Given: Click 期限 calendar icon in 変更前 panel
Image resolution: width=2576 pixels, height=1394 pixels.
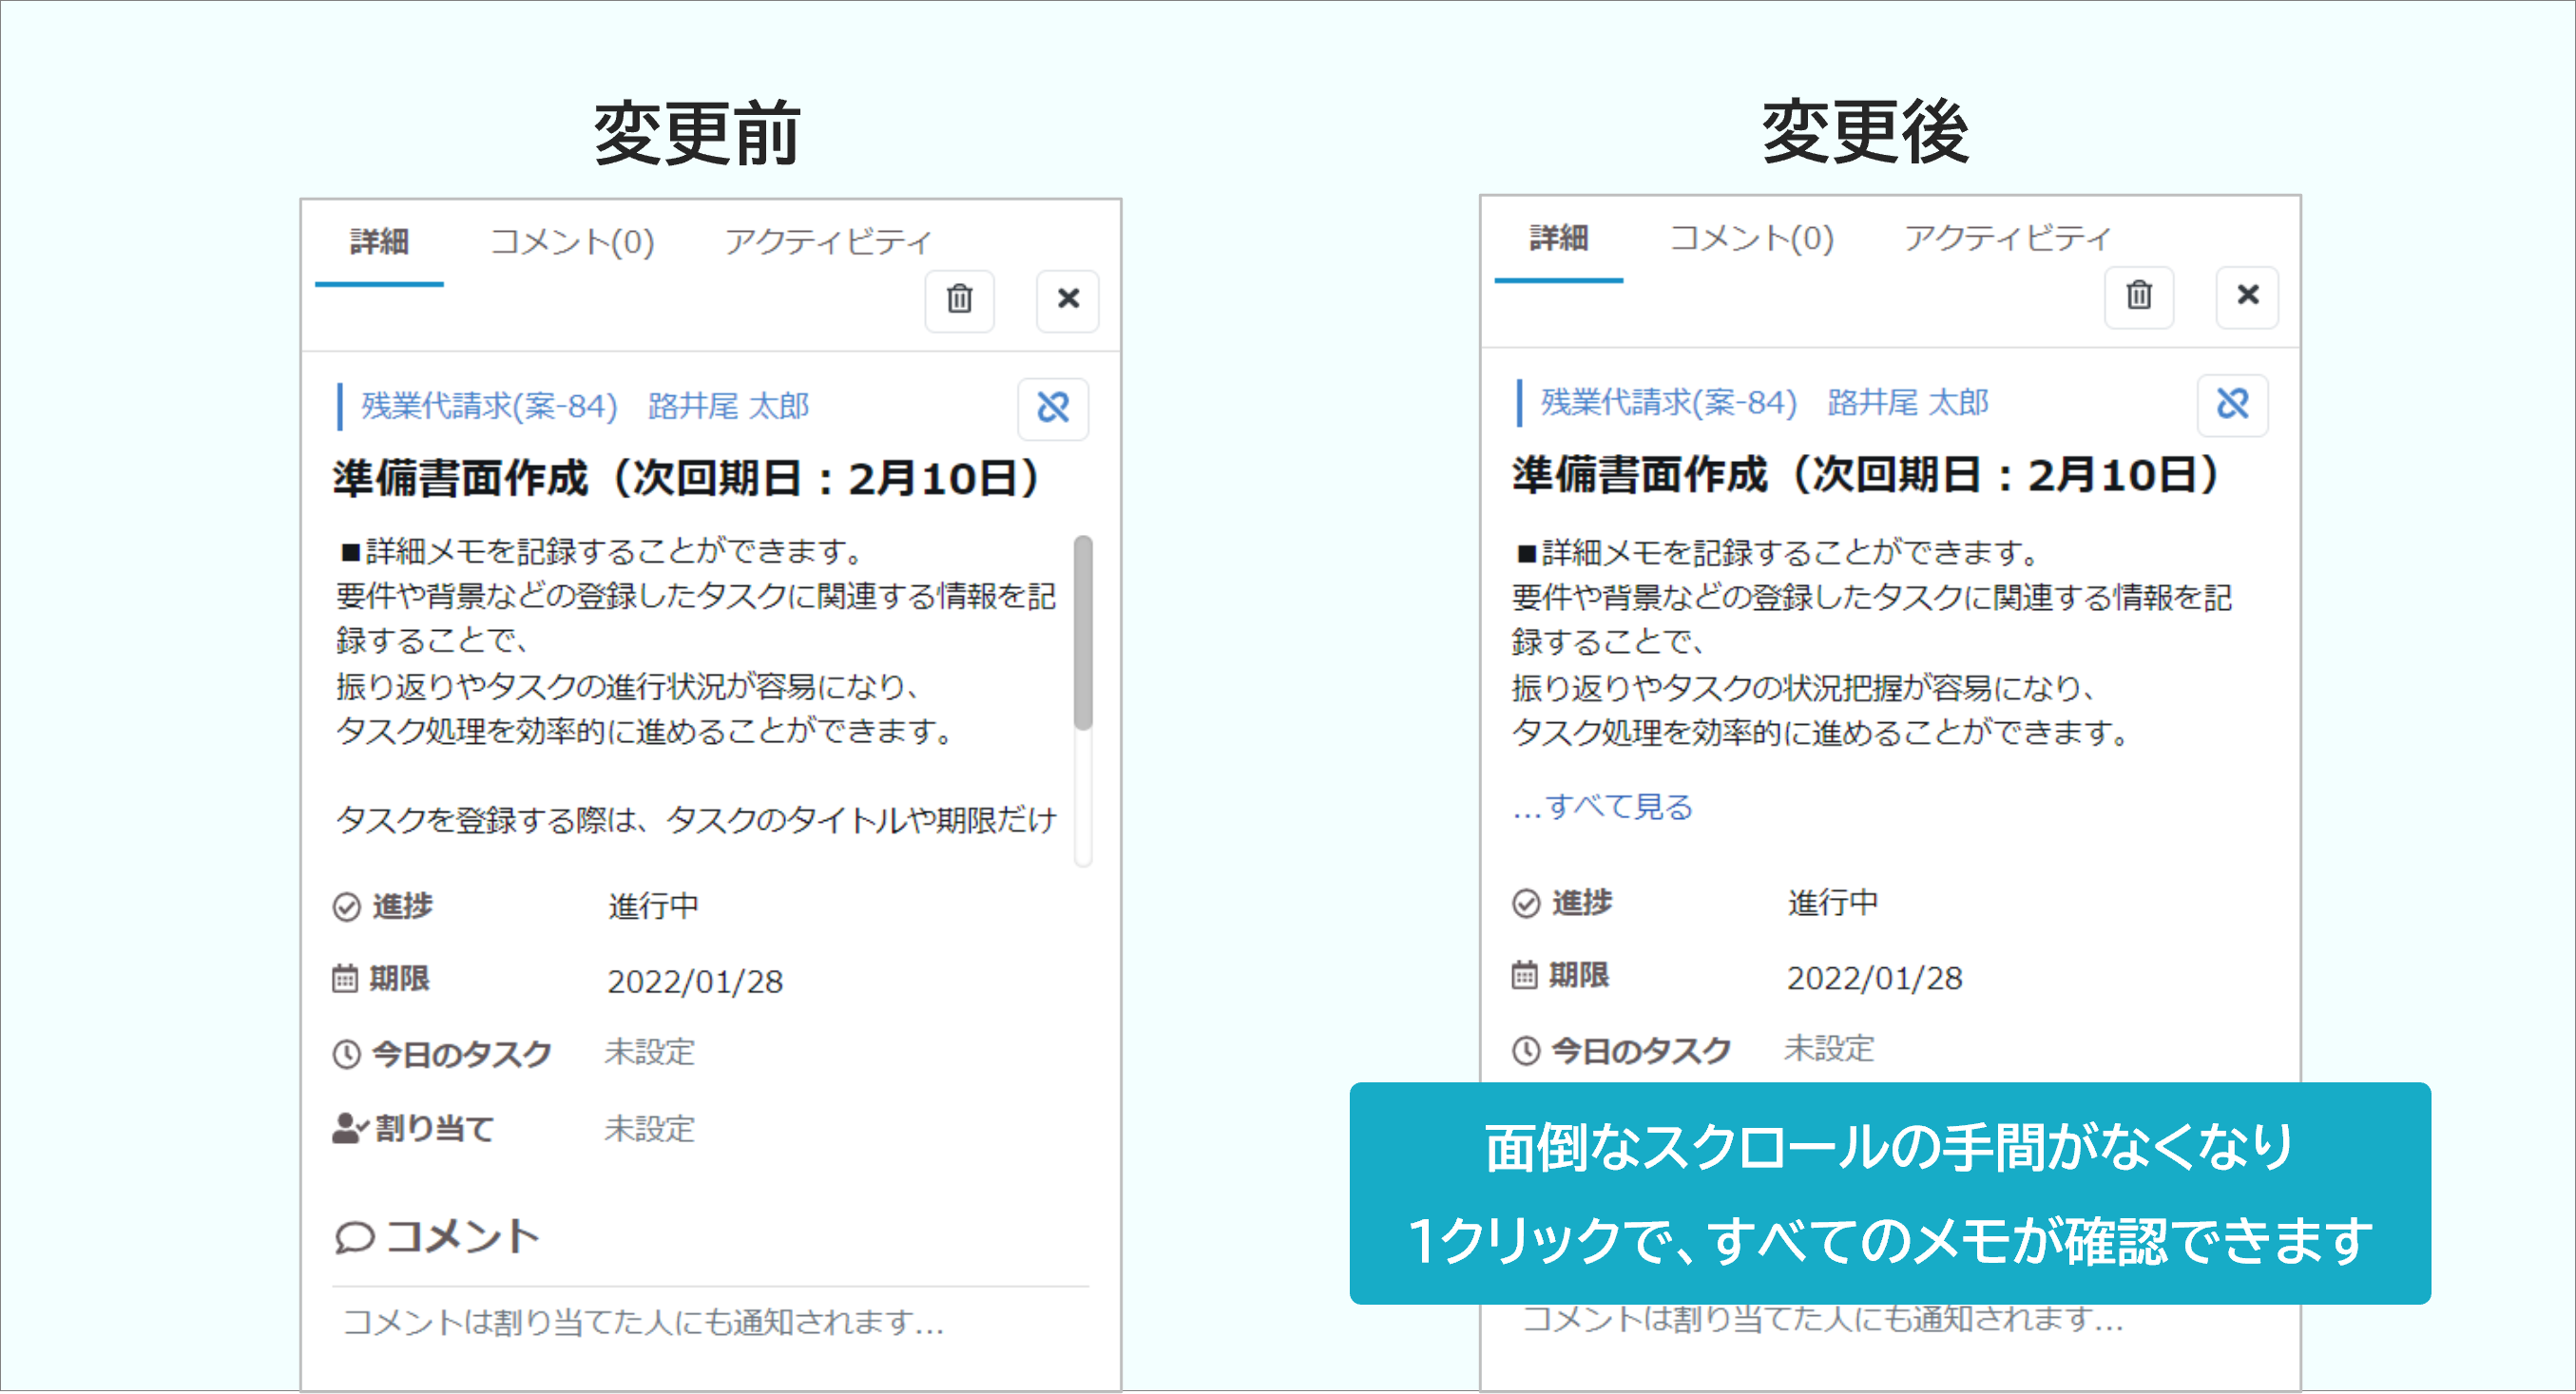Looking at the screenshot, I should click(x=344, y=979).
